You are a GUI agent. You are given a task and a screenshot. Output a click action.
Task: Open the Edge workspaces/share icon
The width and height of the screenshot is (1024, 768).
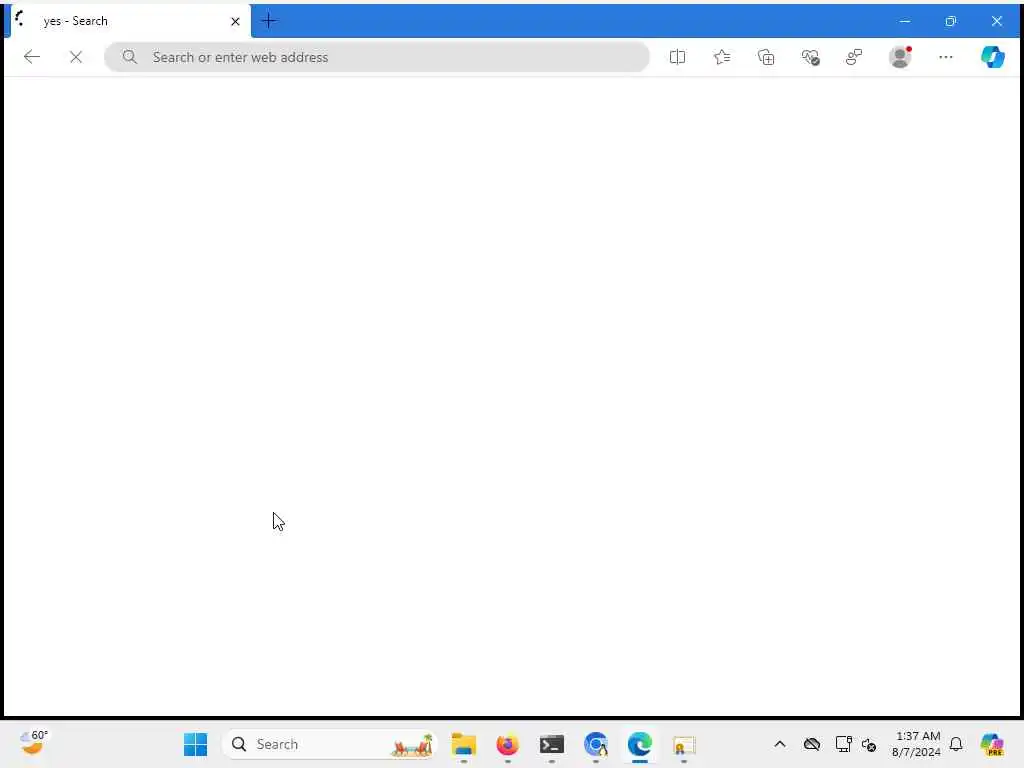(854, 57)
